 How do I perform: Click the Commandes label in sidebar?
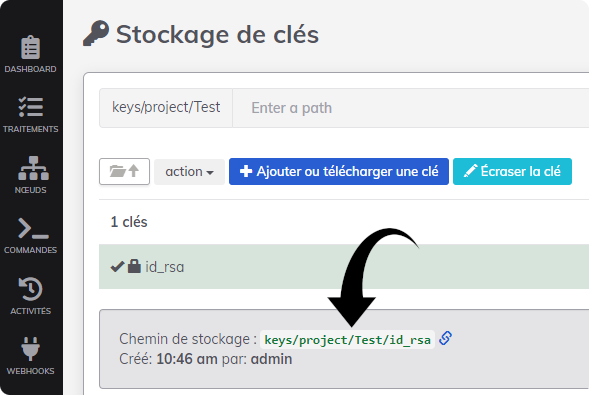coord(30,250)
